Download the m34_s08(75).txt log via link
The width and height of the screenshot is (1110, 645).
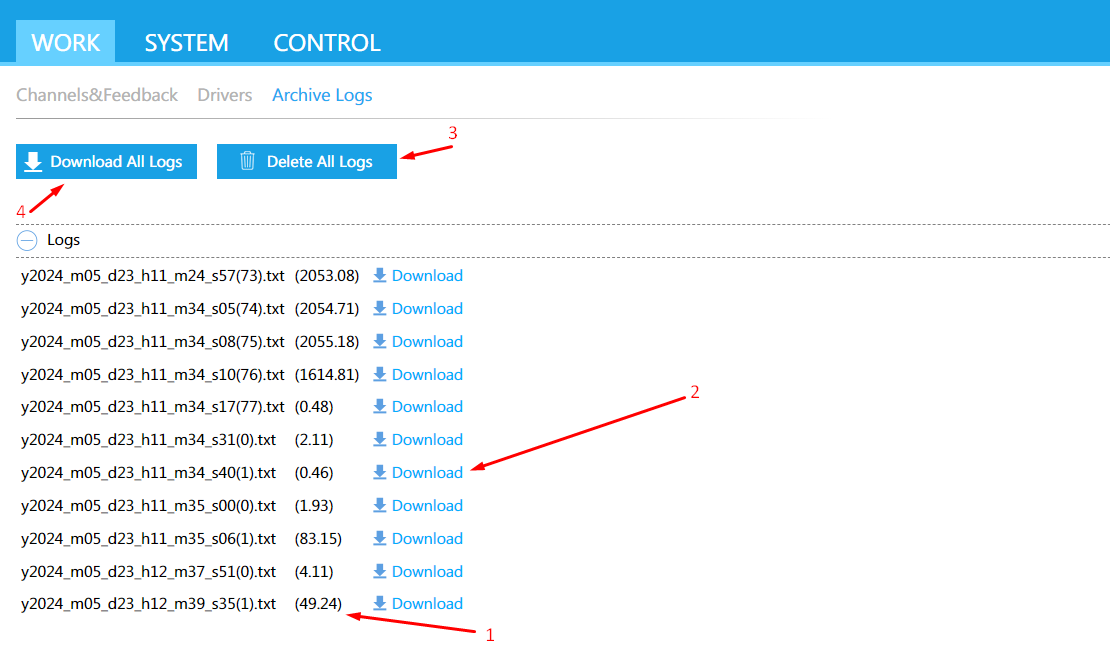(427, 342)
